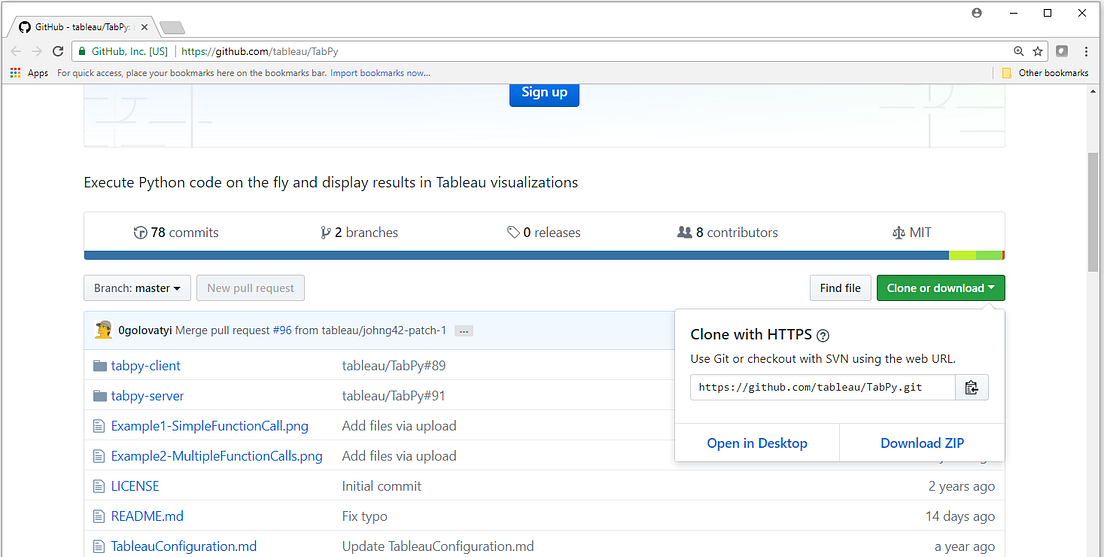
Task: View the 2 branches
Action: [x=359, y=232]
